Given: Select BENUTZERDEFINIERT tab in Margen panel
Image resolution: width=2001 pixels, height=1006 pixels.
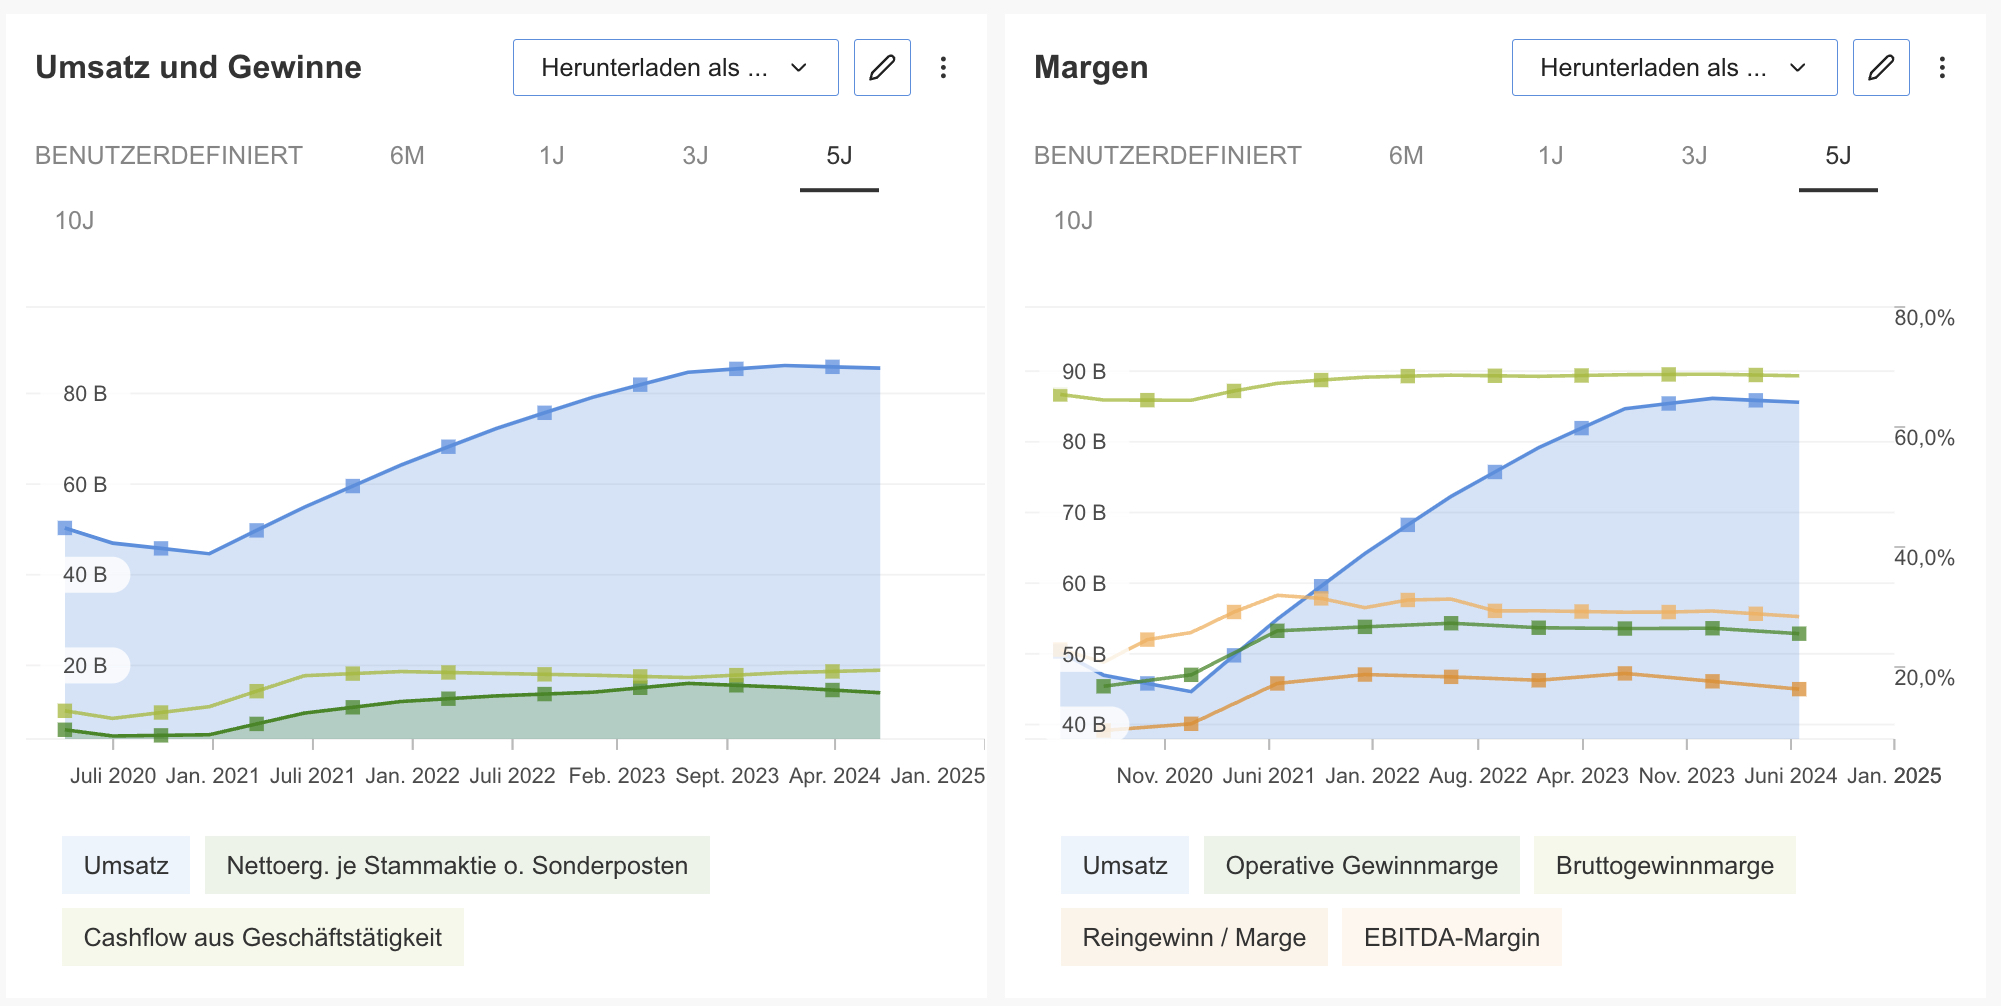Looking at the screenshot, I should pyautogui.click(x=1168, y=156).
